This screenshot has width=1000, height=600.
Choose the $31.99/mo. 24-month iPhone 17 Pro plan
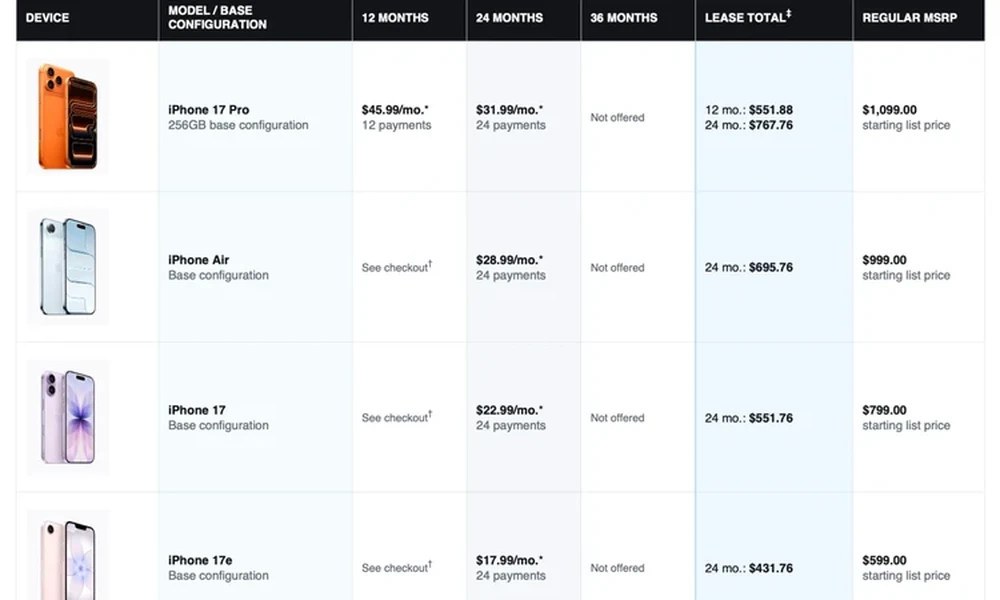coord(509,110)
